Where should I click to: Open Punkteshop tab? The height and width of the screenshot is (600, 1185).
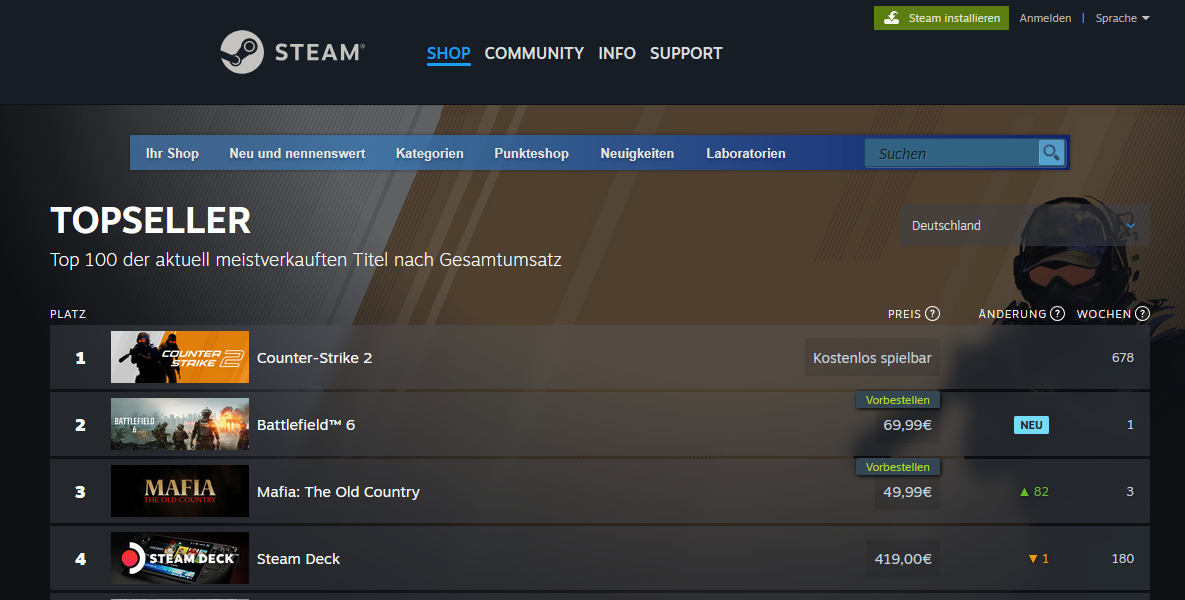point(531,153)
